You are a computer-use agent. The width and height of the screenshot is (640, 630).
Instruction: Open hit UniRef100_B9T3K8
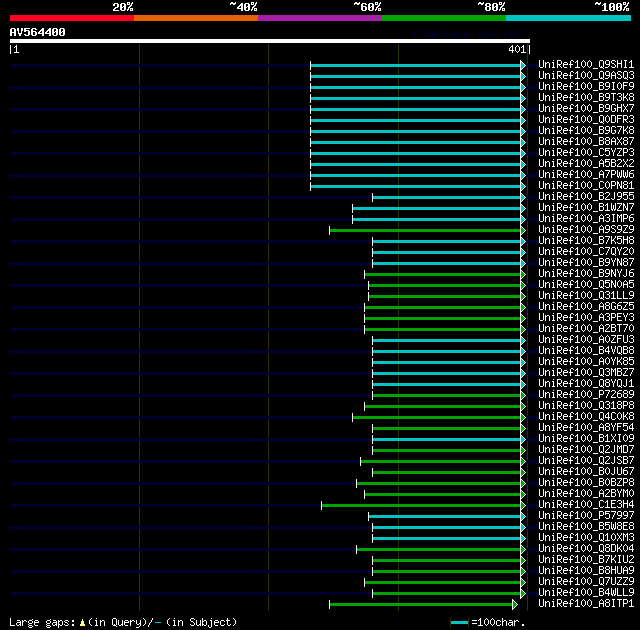586,98
